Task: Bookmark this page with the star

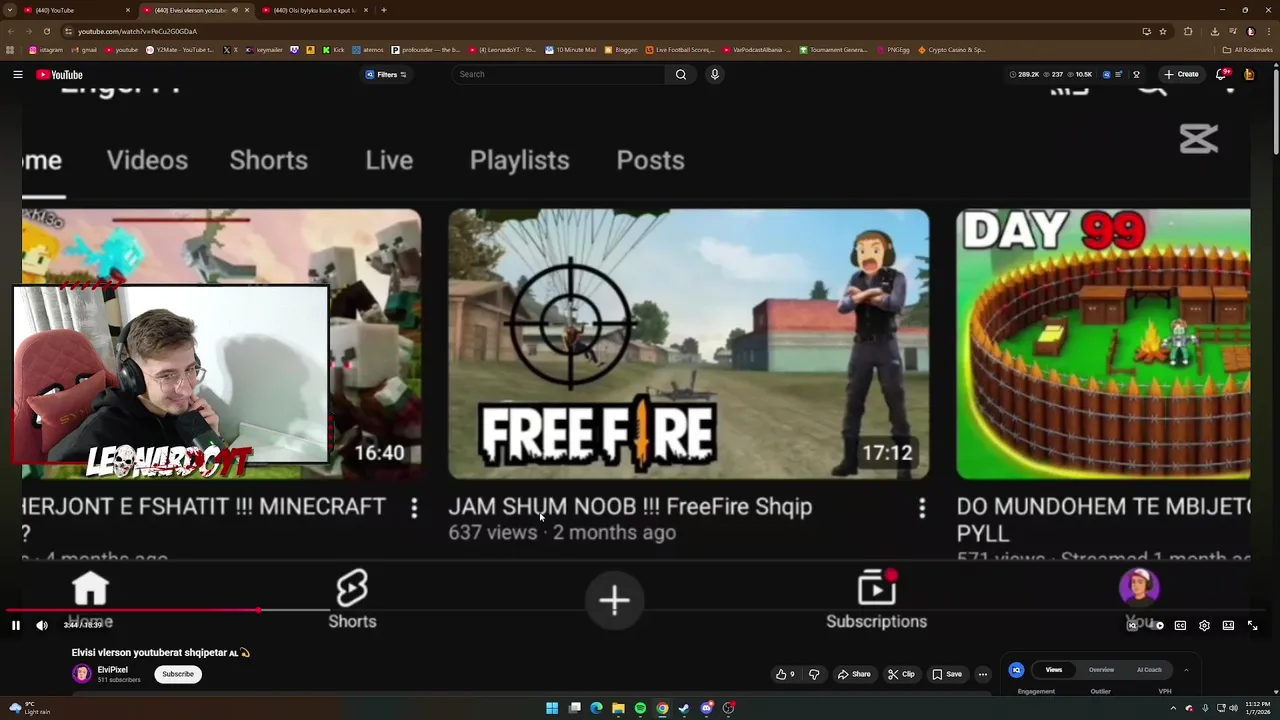Action: click(1162, 31)
